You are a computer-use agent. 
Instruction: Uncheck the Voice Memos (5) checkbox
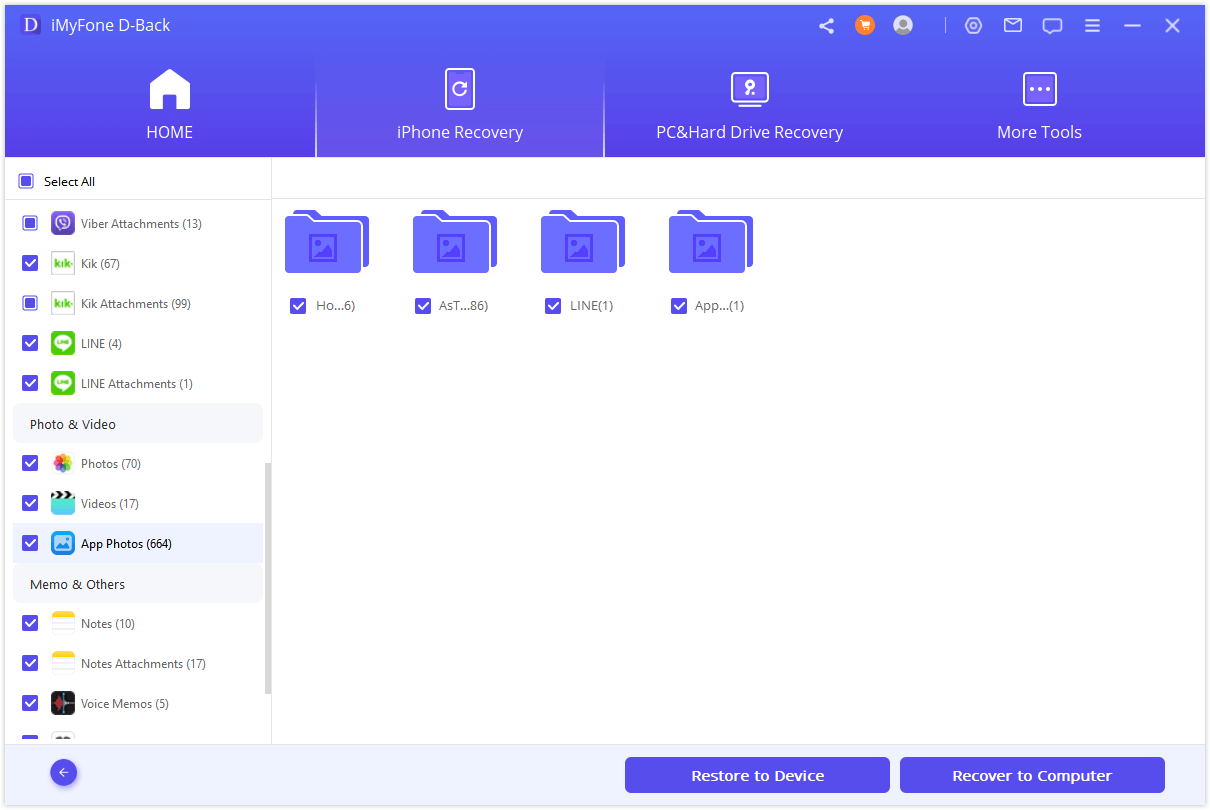coord(30,703)
